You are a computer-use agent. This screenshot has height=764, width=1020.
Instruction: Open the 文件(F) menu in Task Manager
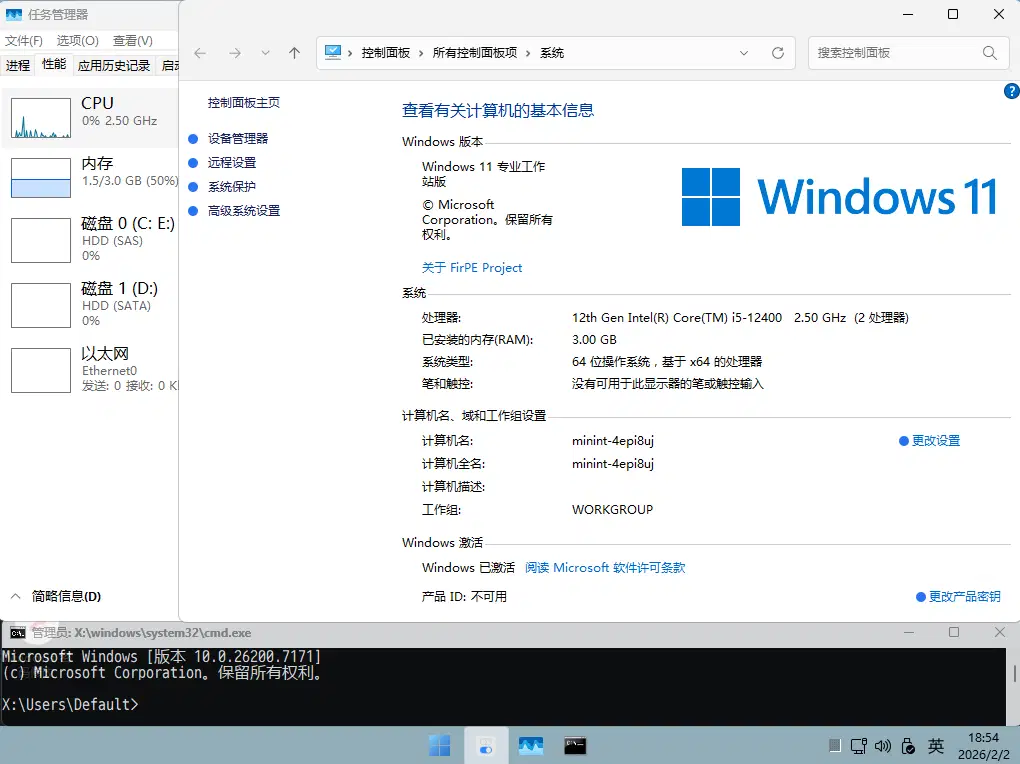coord(24,40)
